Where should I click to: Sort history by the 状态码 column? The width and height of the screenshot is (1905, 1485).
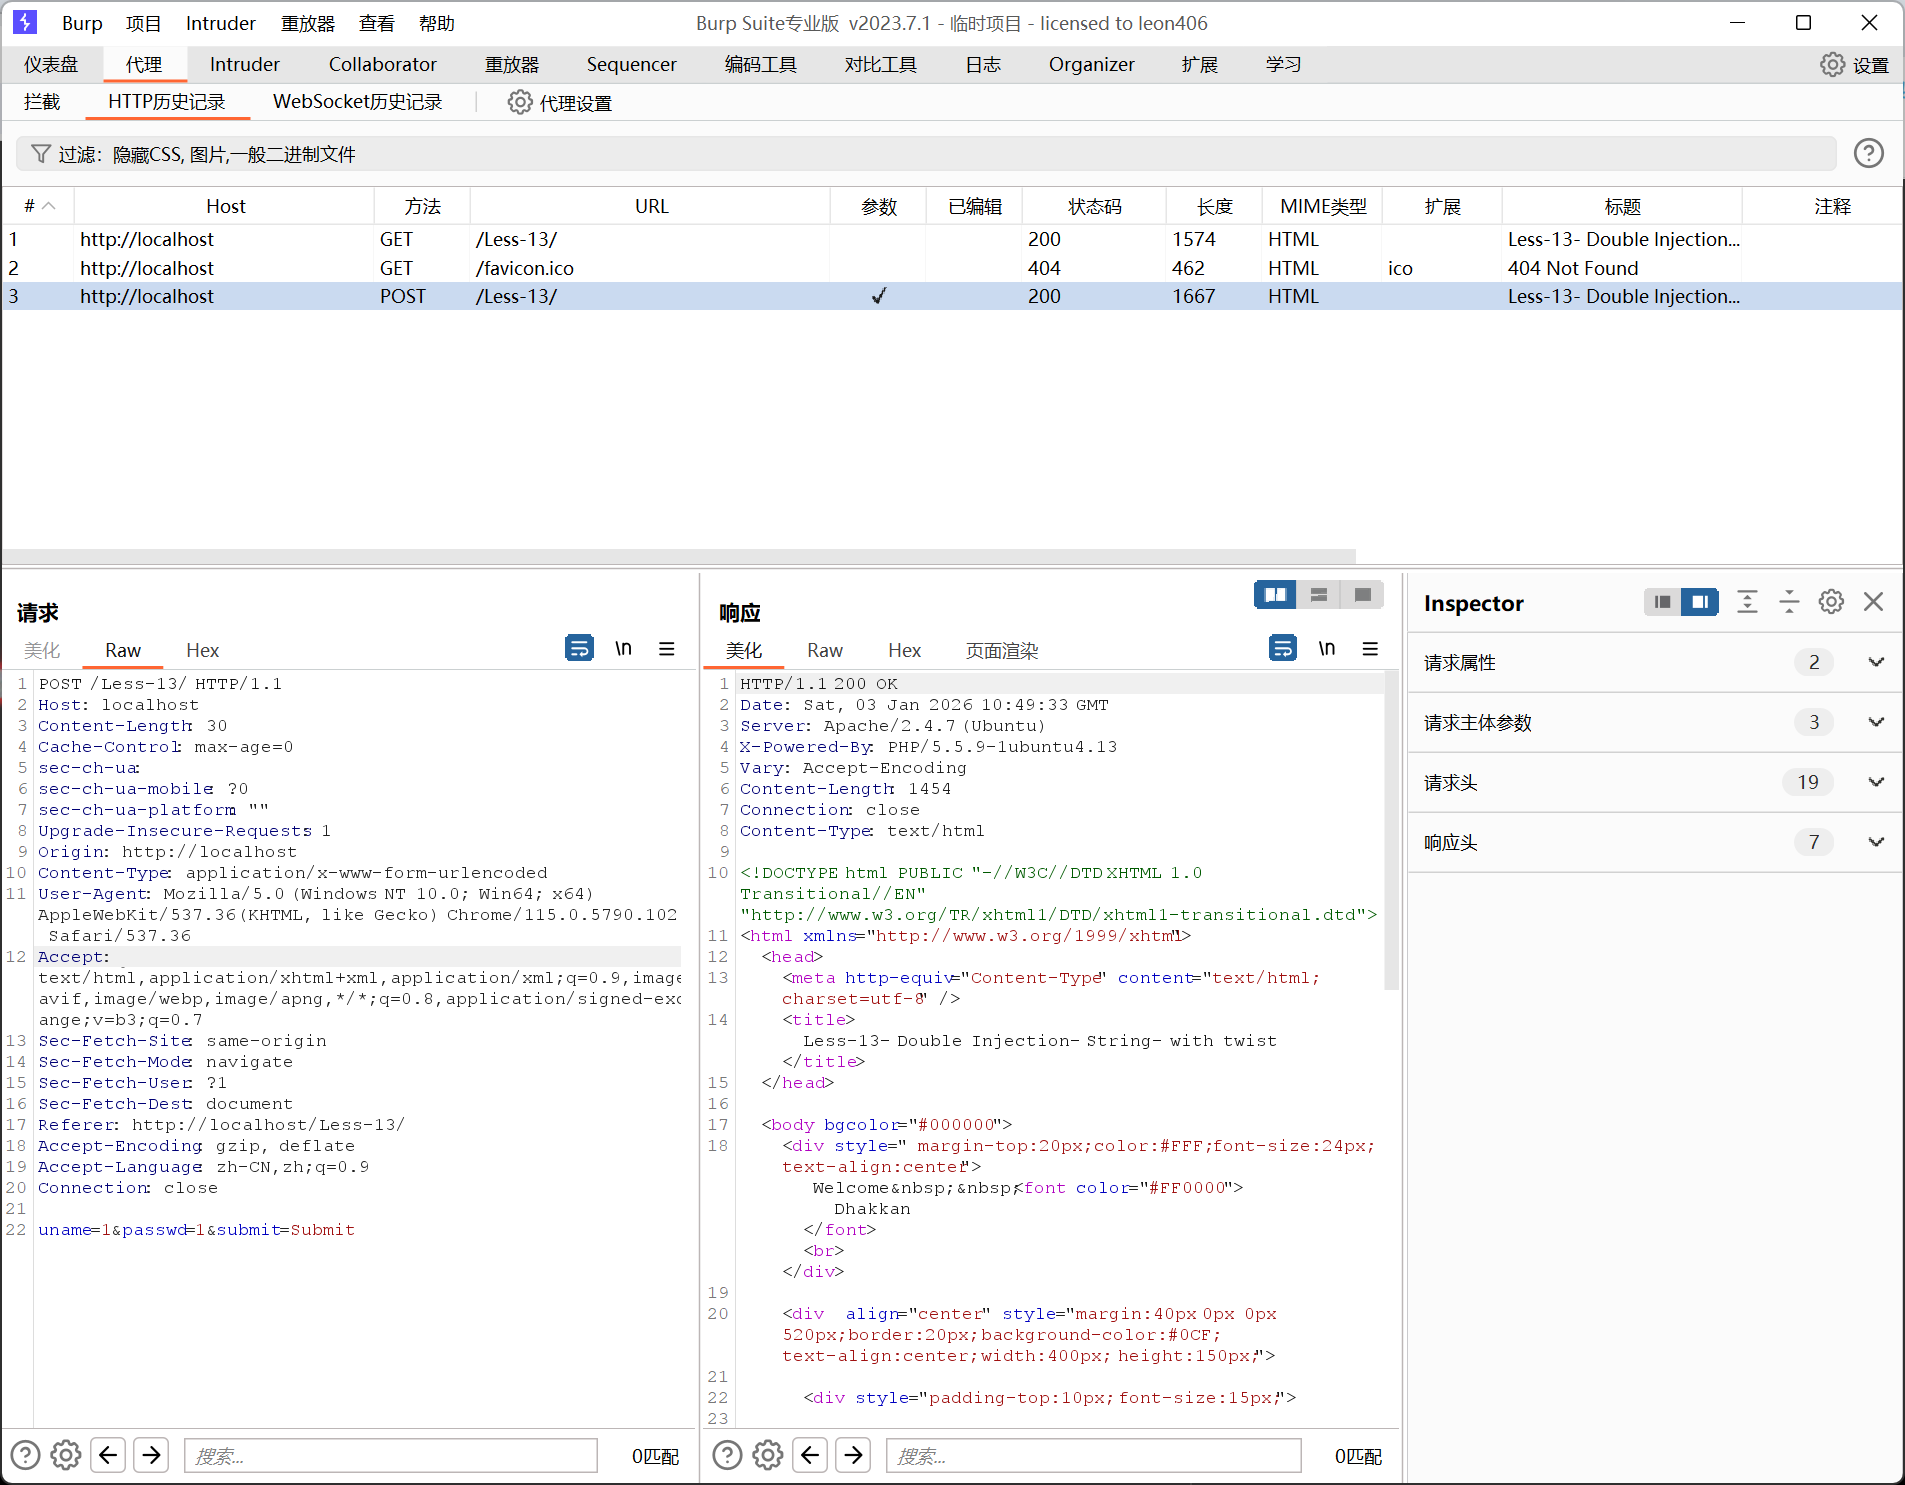1094,206
